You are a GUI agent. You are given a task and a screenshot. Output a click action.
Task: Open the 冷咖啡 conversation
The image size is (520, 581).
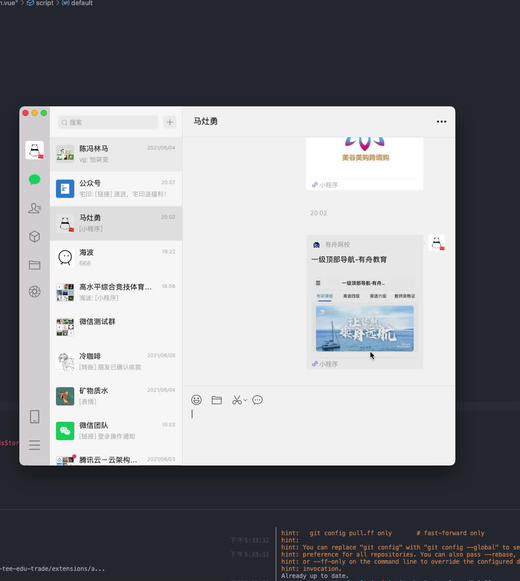[x=116, y=361]
